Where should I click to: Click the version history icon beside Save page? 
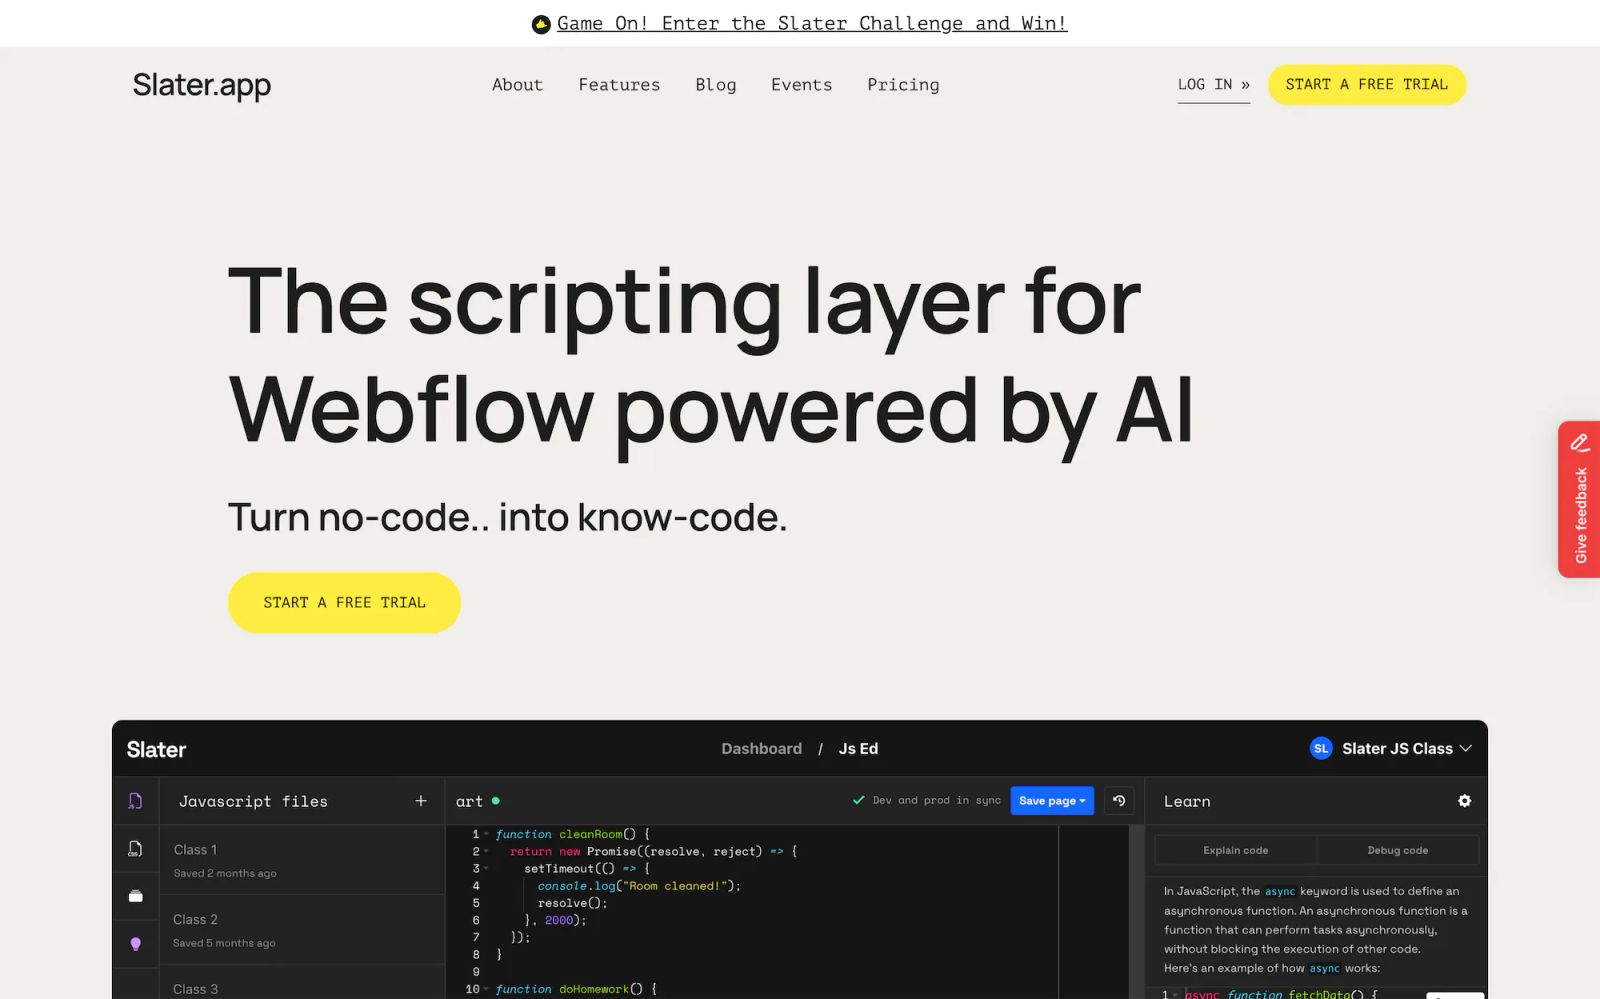pos(1119,801)
